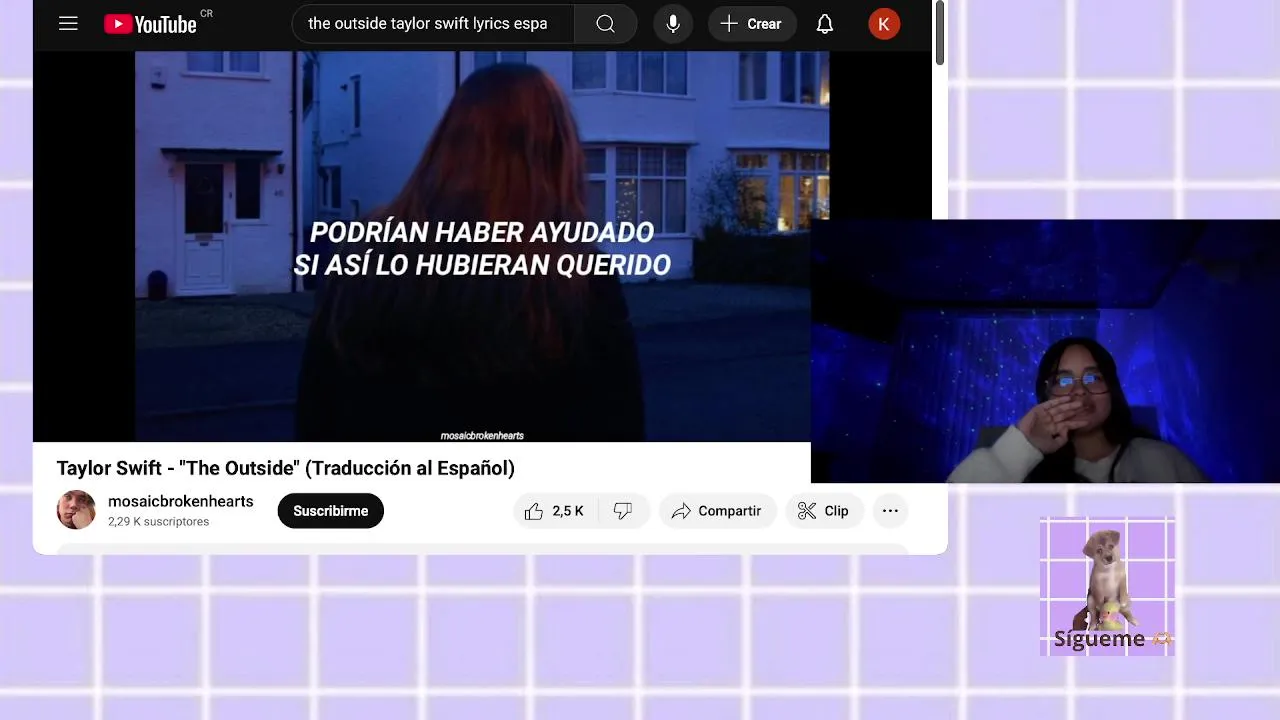Open more actions three-dot menu
1280x720 pixels.
[x=890, y=511]
